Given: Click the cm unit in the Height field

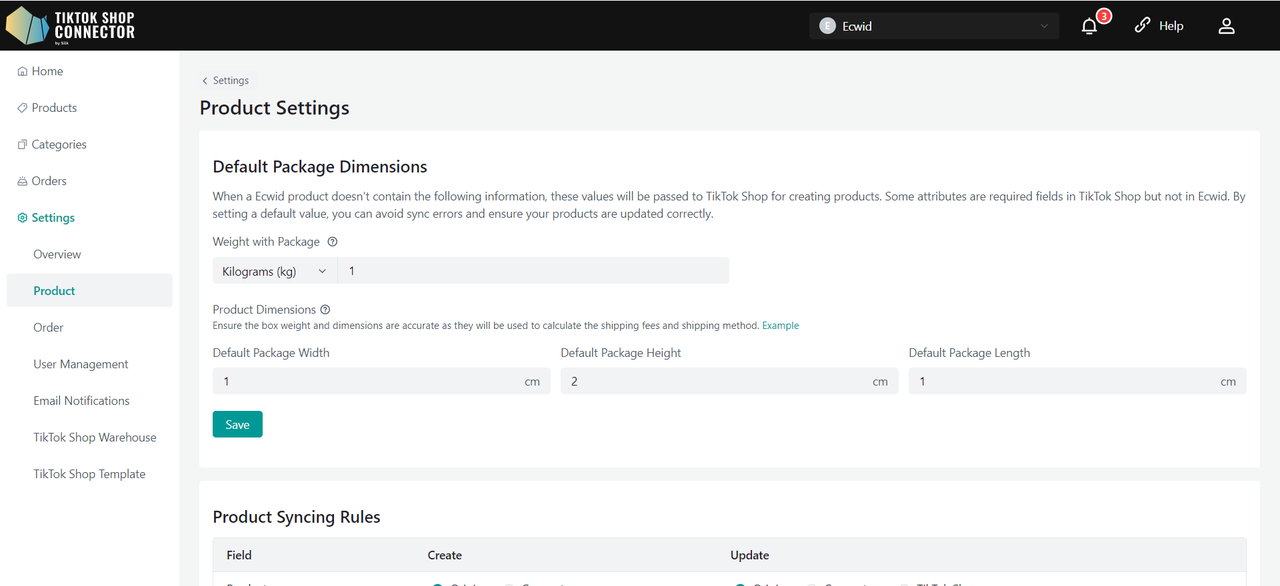Looking at the screenshot, I should (880, 382).
